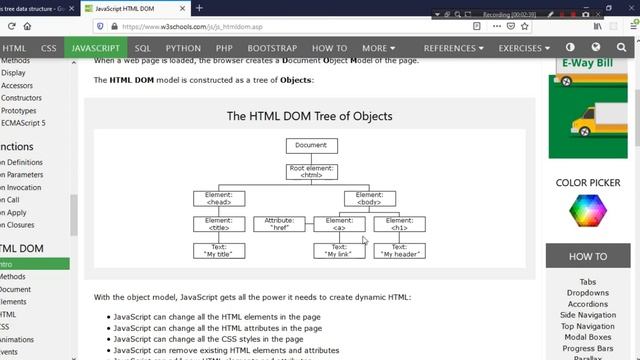Open the Display sidebar link
This screenshot has width=640, height=360.
coord(13,73)
